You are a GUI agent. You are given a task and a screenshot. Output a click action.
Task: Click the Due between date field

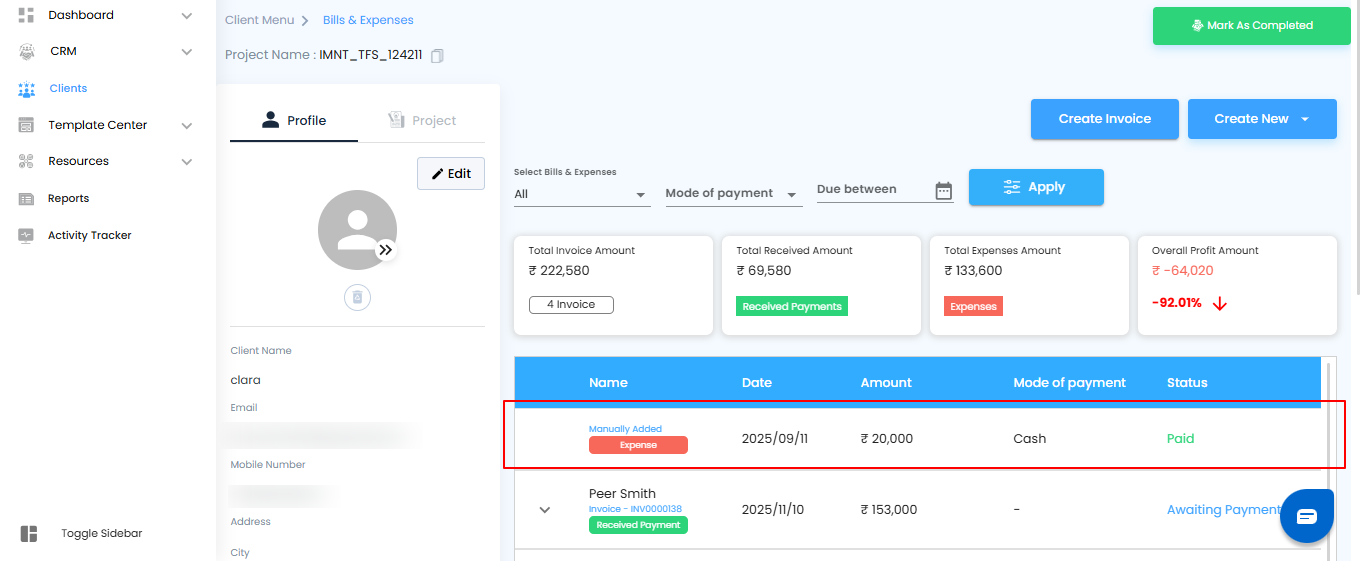(872, 189)
